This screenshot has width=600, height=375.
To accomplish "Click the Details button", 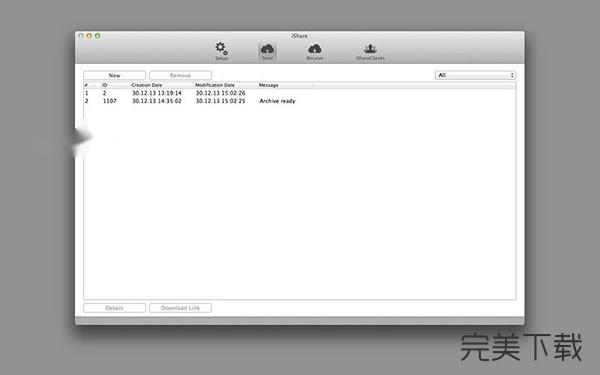I will click(x=114, y=308).
